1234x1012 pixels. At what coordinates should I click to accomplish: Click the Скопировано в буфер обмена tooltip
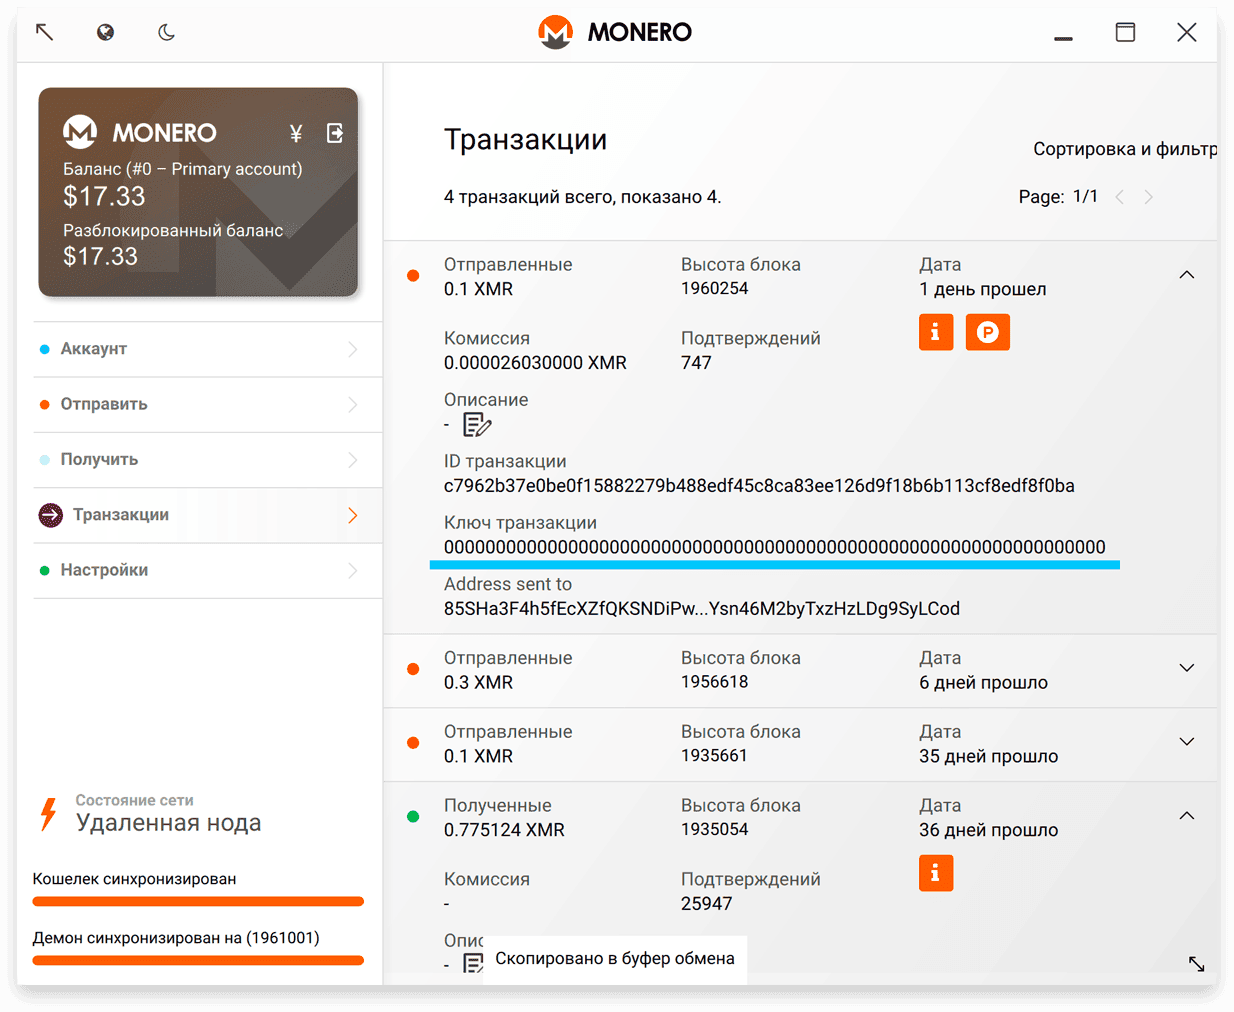pos(615,959)
